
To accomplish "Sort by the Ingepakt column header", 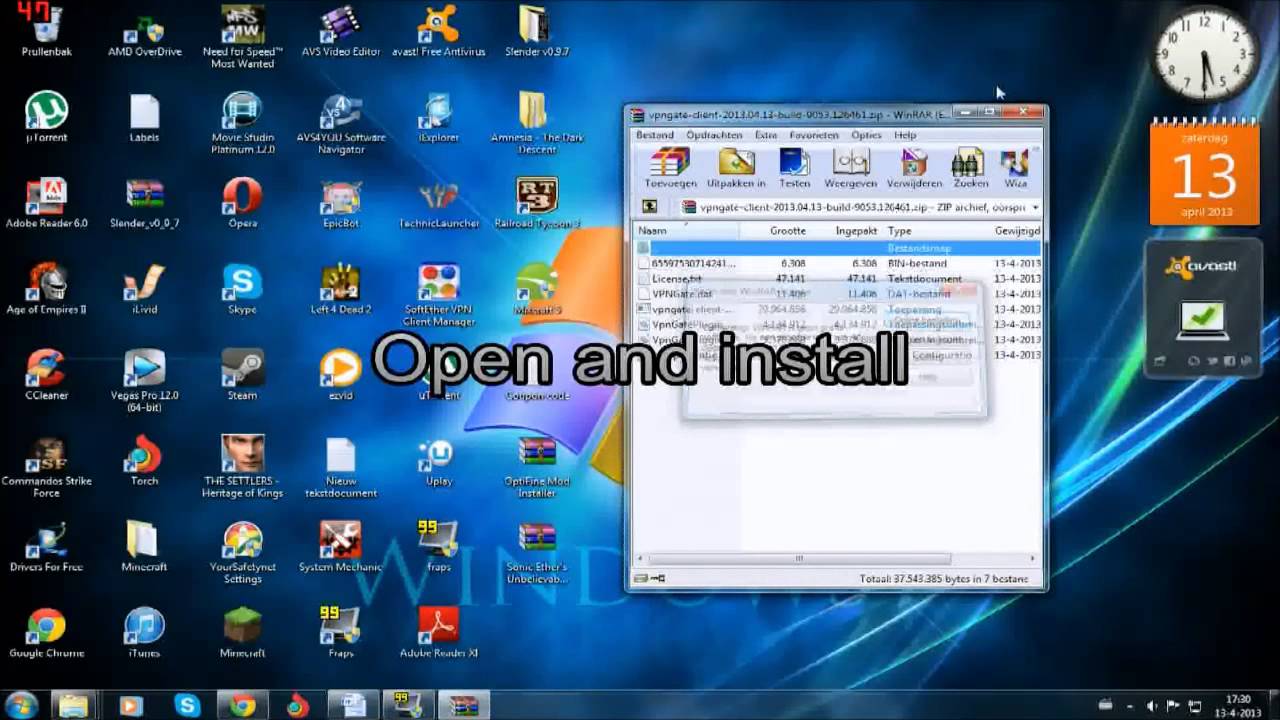I will pyautogui.click(x=847, y=231).
